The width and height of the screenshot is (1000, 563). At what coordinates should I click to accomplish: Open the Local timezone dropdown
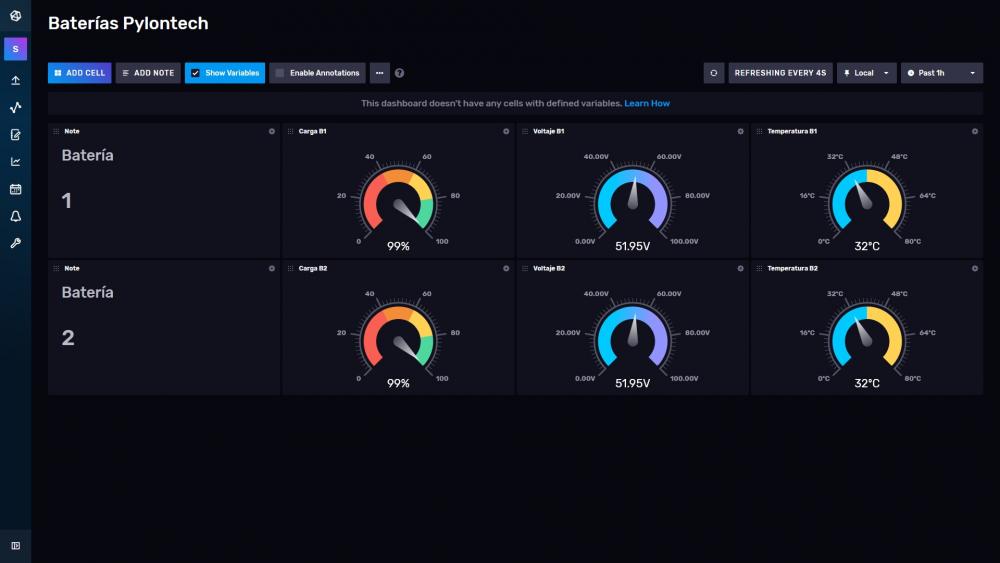867,73
